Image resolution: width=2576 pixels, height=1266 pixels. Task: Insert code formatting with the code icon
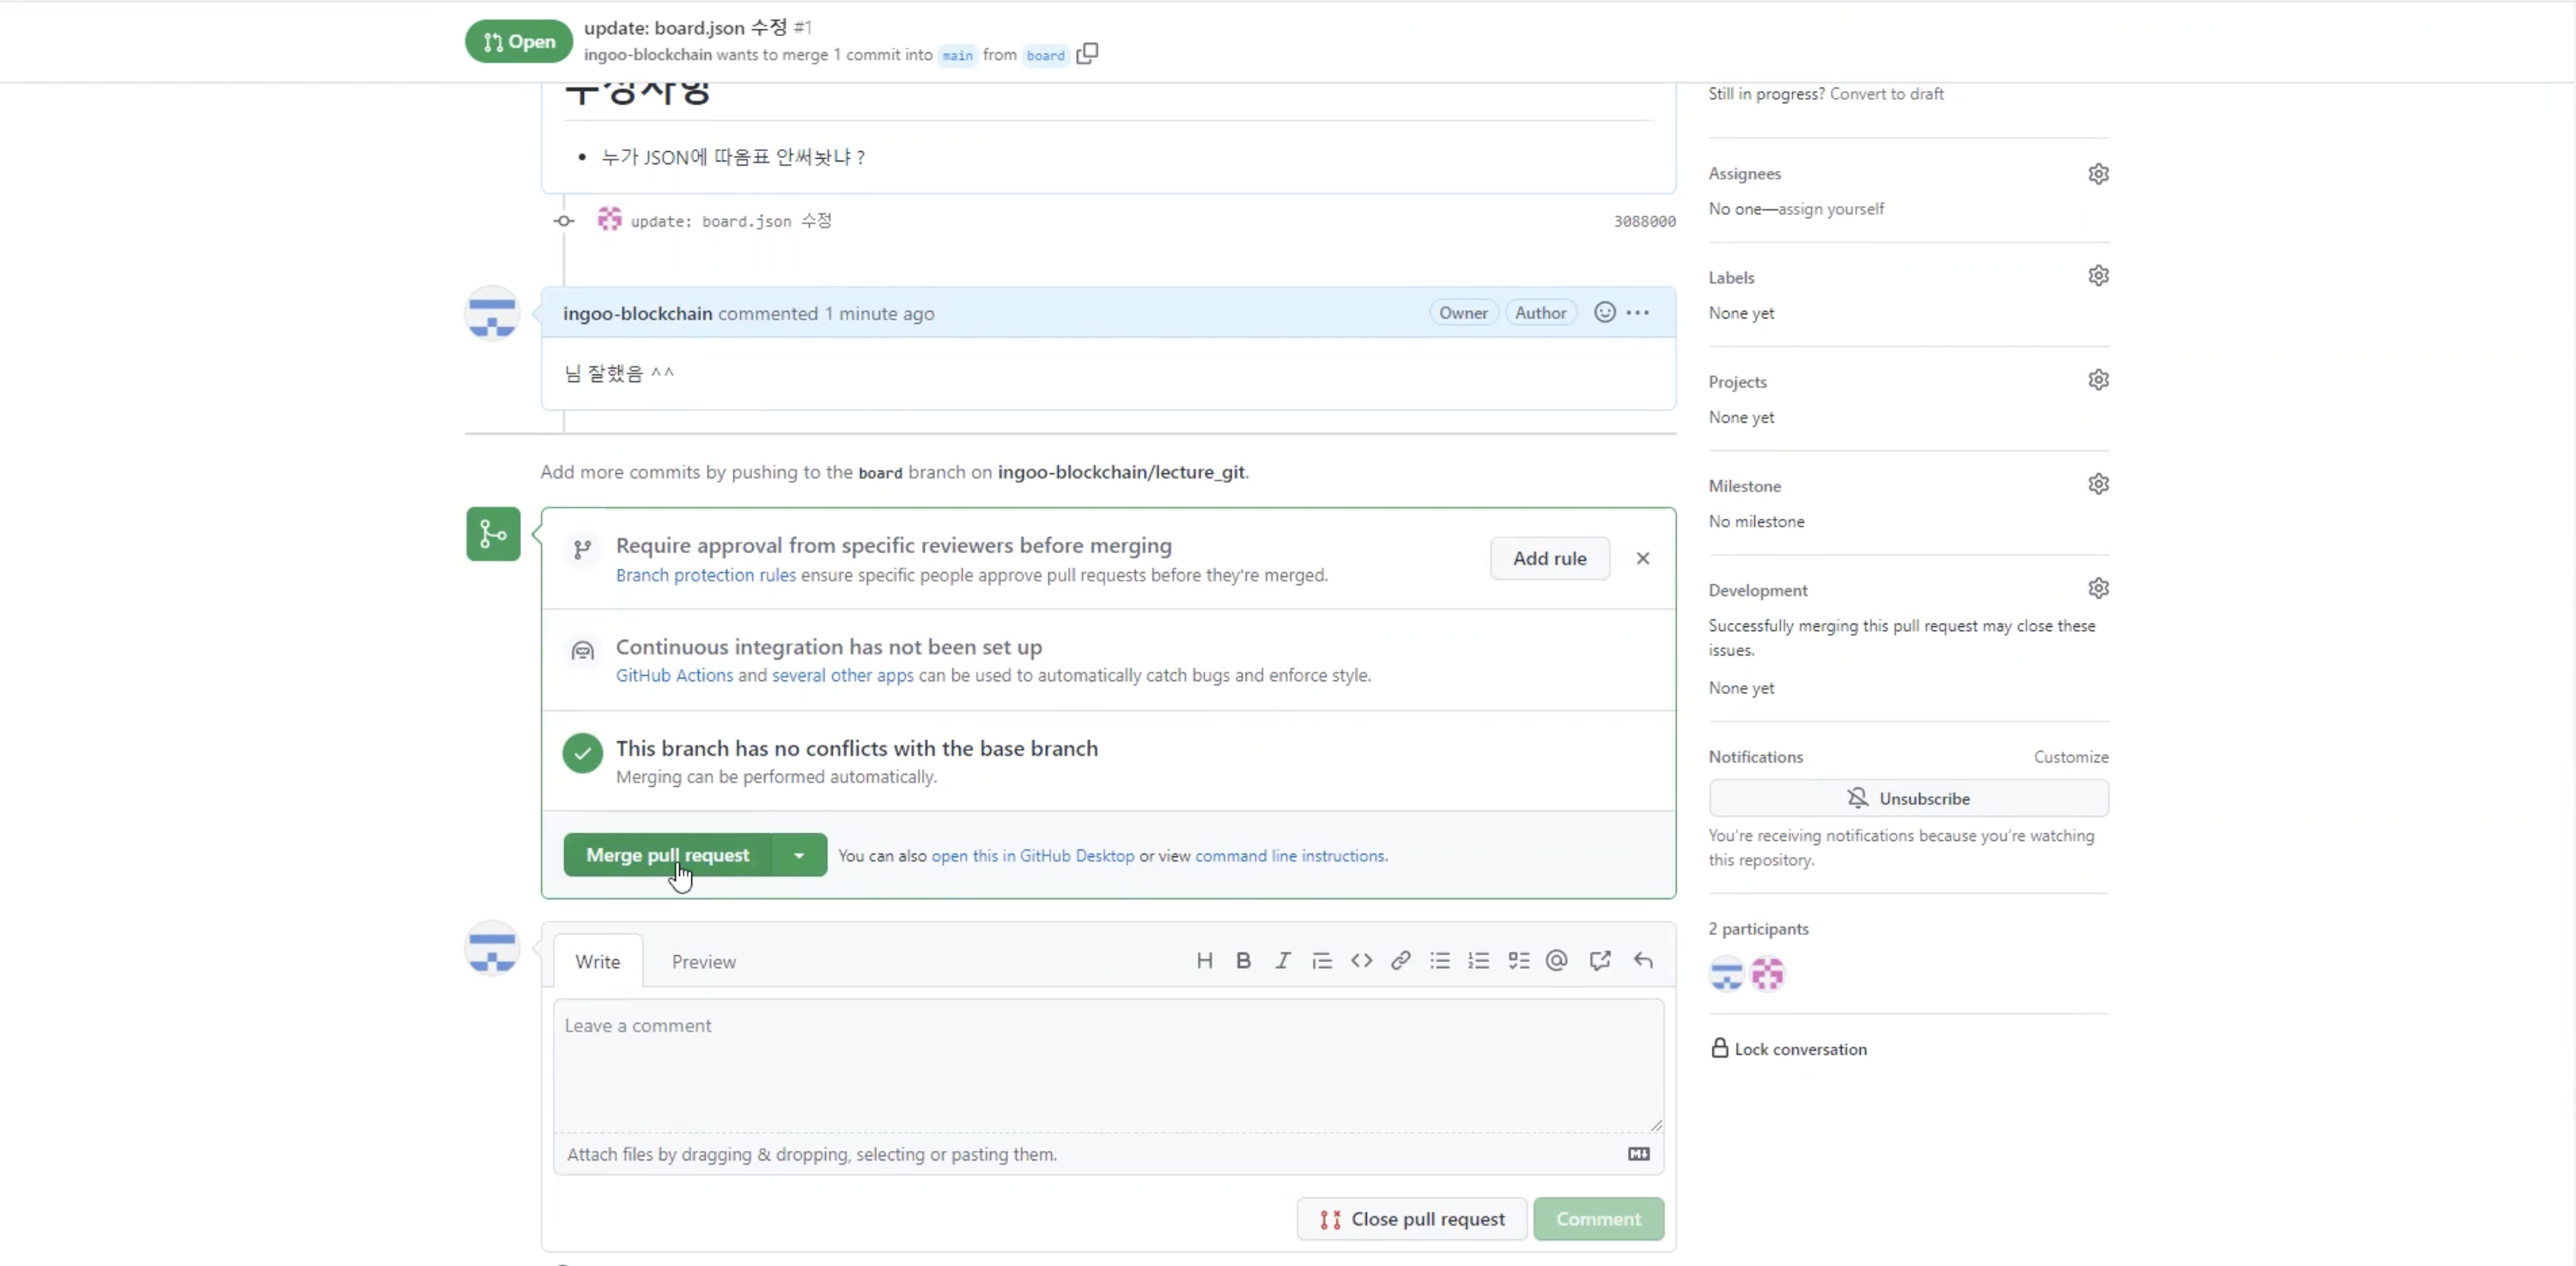click(1361, 961)
